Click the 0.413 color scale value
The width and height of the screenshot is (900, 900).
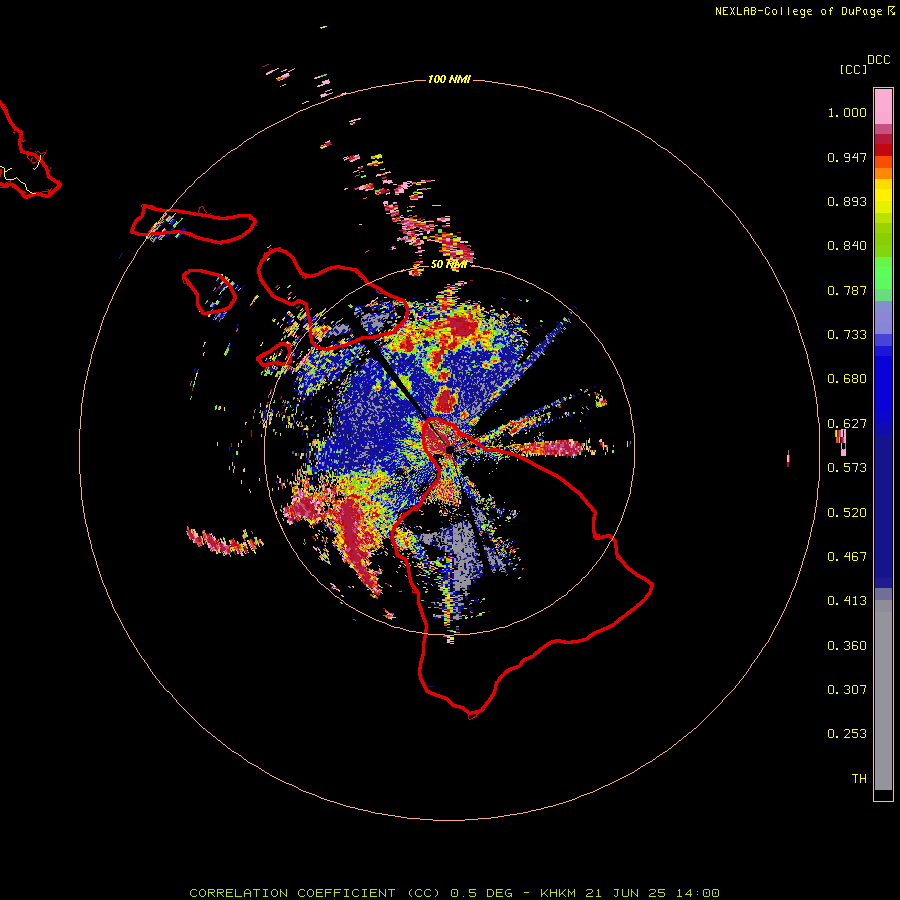tap(847, 601)
